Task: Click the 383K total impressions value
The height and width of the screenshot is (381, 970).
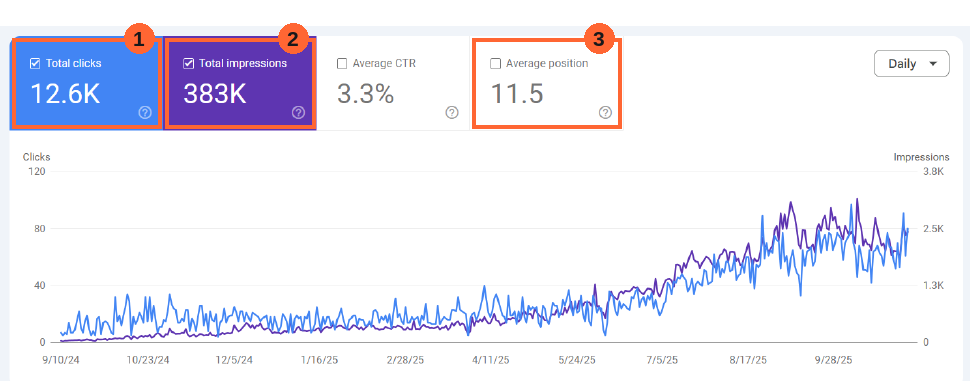Action: point(215,93)
